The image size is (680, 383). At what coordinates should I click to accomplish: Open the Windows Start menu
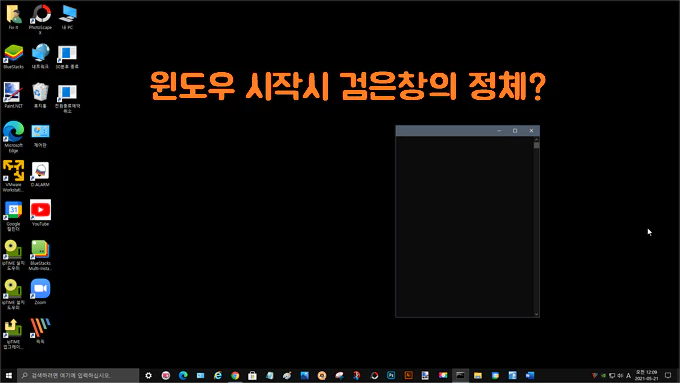click(x=9, y=375)
